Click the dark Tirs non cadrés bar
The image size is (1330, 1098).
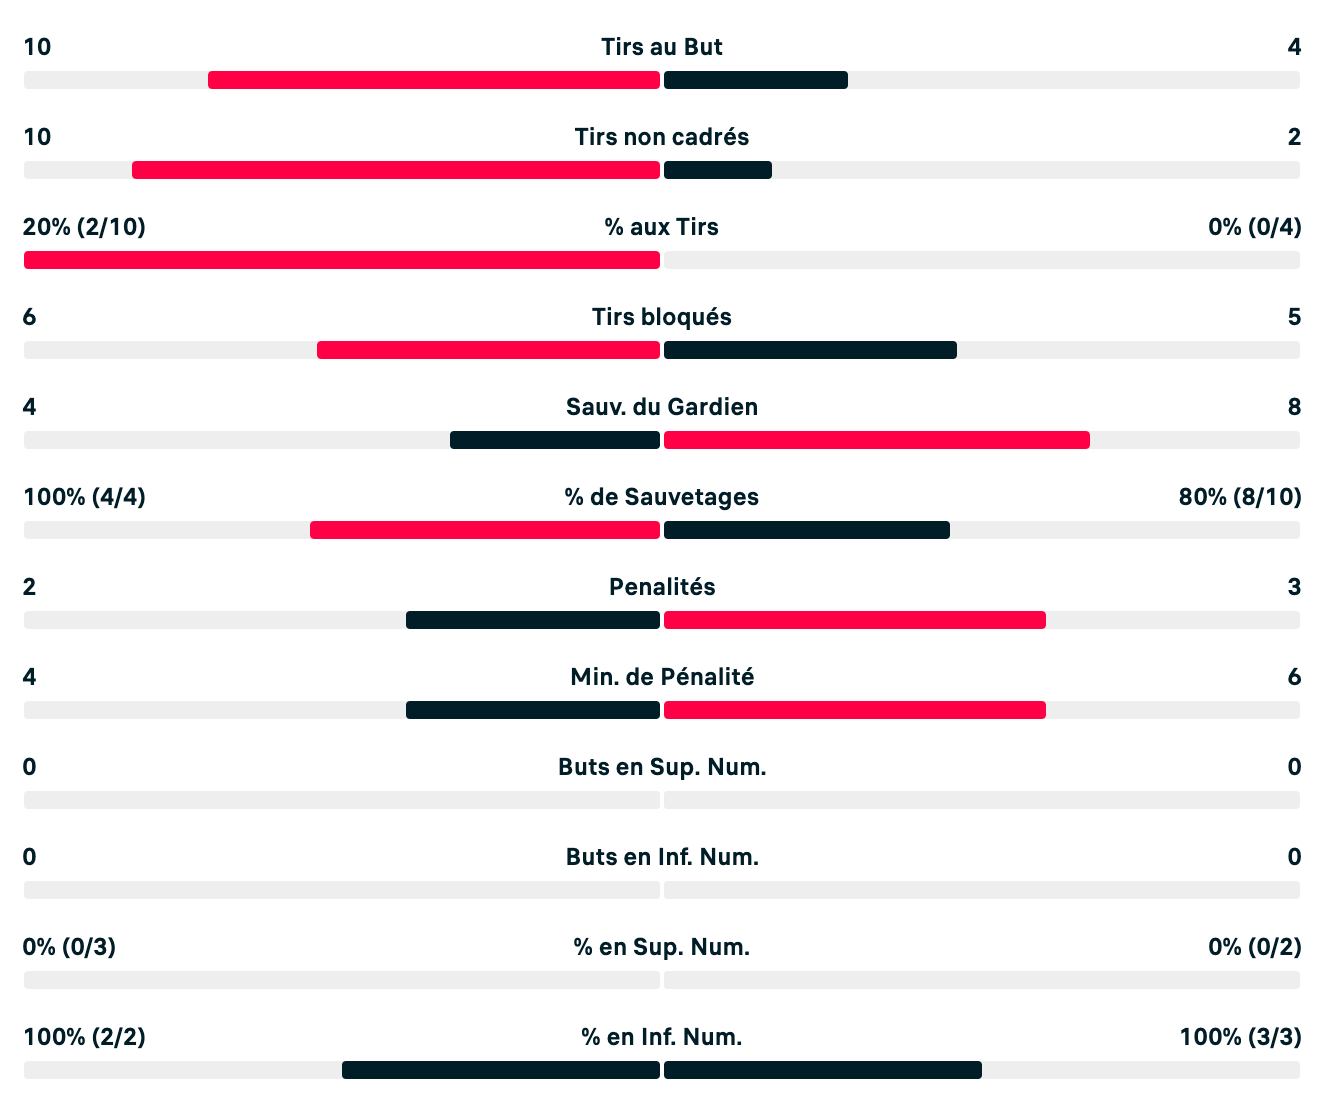coord(718,170)
